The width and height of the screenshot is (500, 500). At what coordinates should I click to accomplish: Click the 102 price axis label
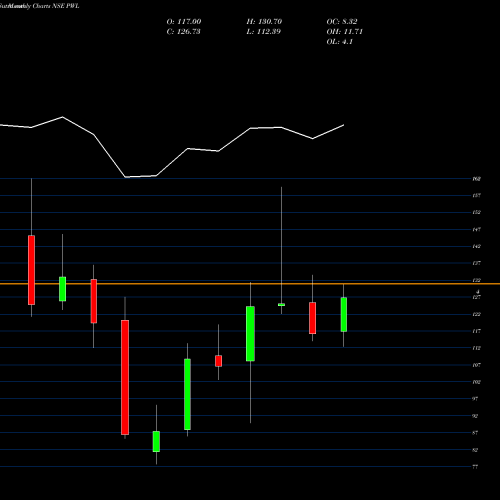point(477,382)
